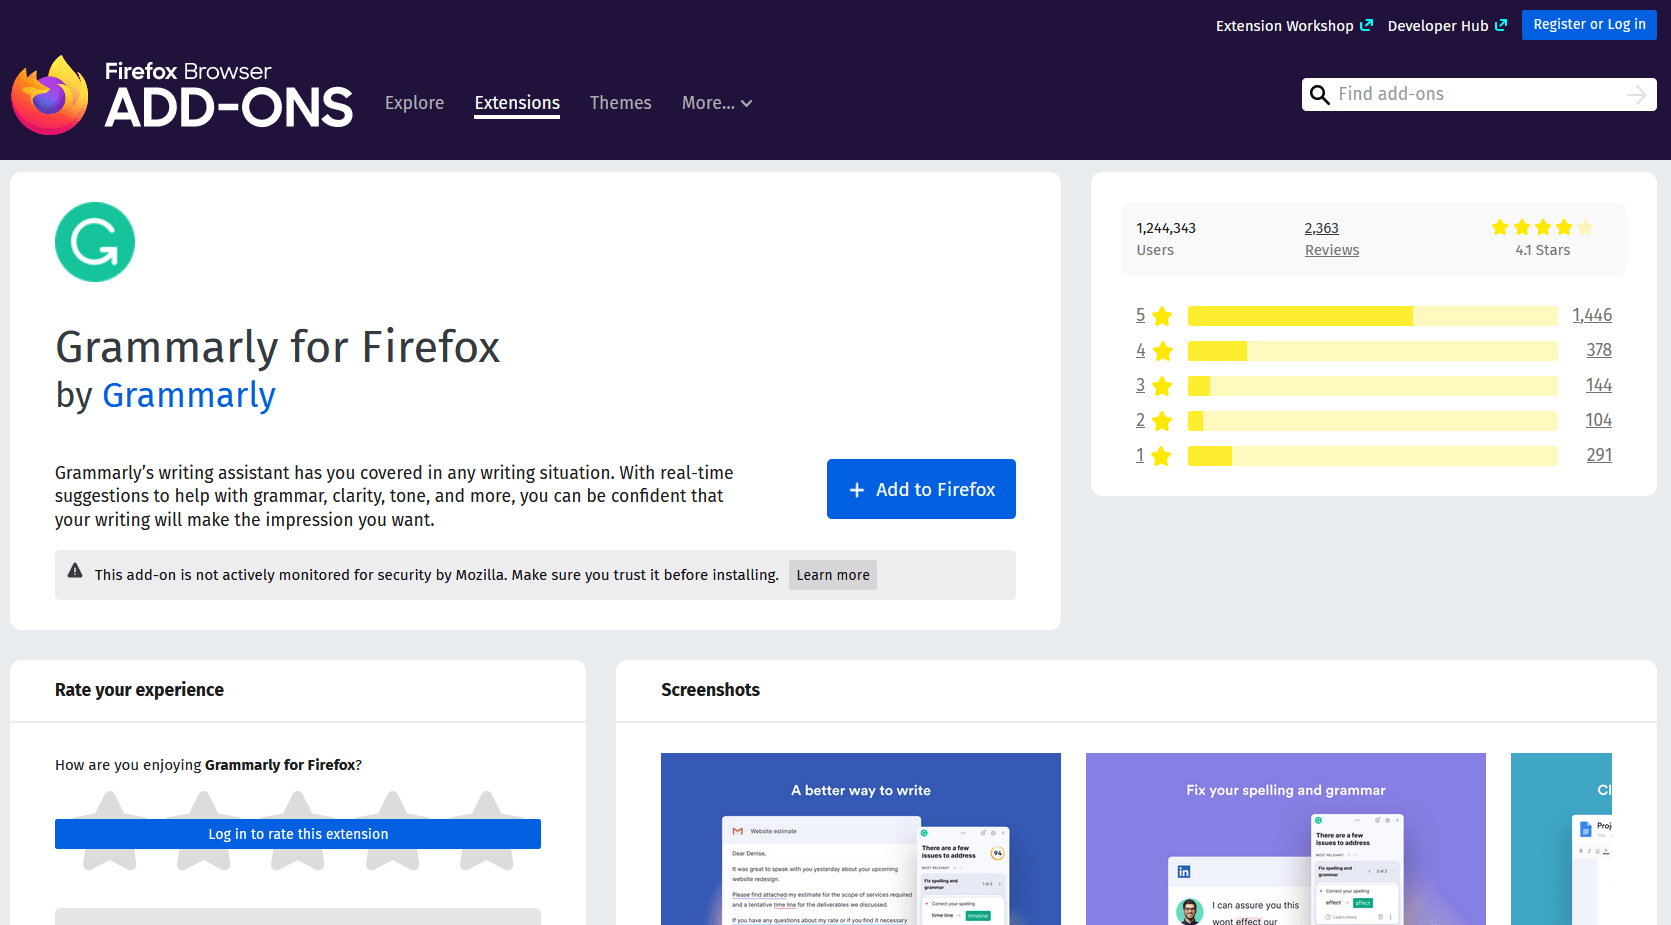Click the plus icon inside Add to Firefox
This screenshot has width=1671, height=925.
click(856, 489)
